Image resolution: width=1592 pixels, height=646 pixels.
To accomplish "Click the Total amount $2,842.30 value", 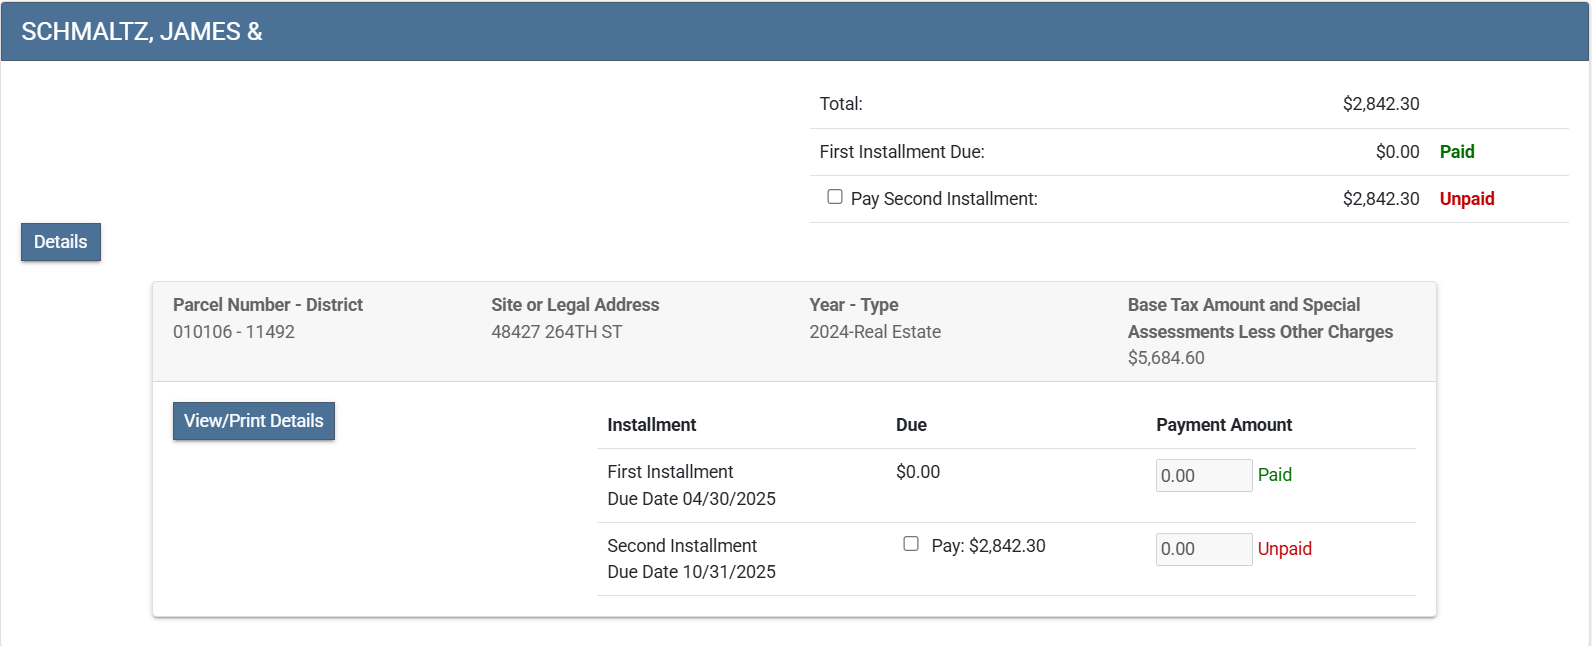I will pyautogui.click(x=1380, y=104).
